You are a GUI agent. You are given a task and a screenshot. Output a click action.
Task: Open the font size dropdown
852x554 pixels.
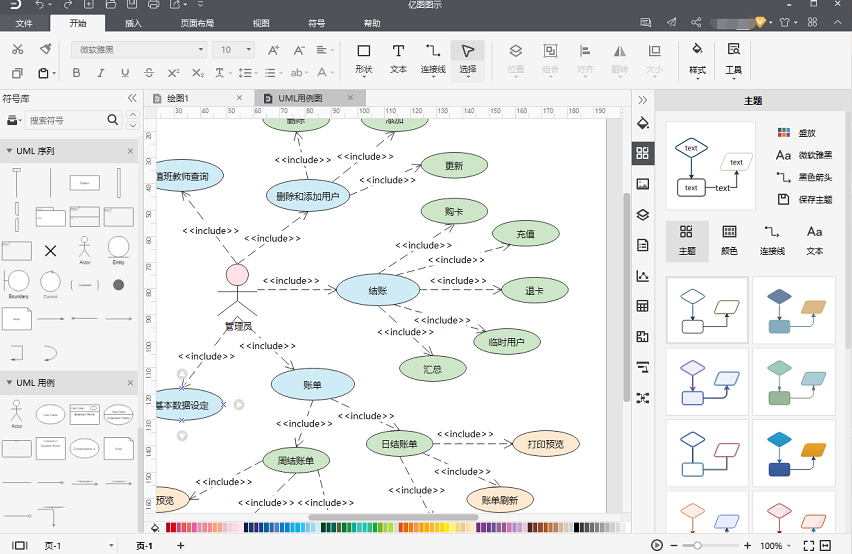coord(233,49)
